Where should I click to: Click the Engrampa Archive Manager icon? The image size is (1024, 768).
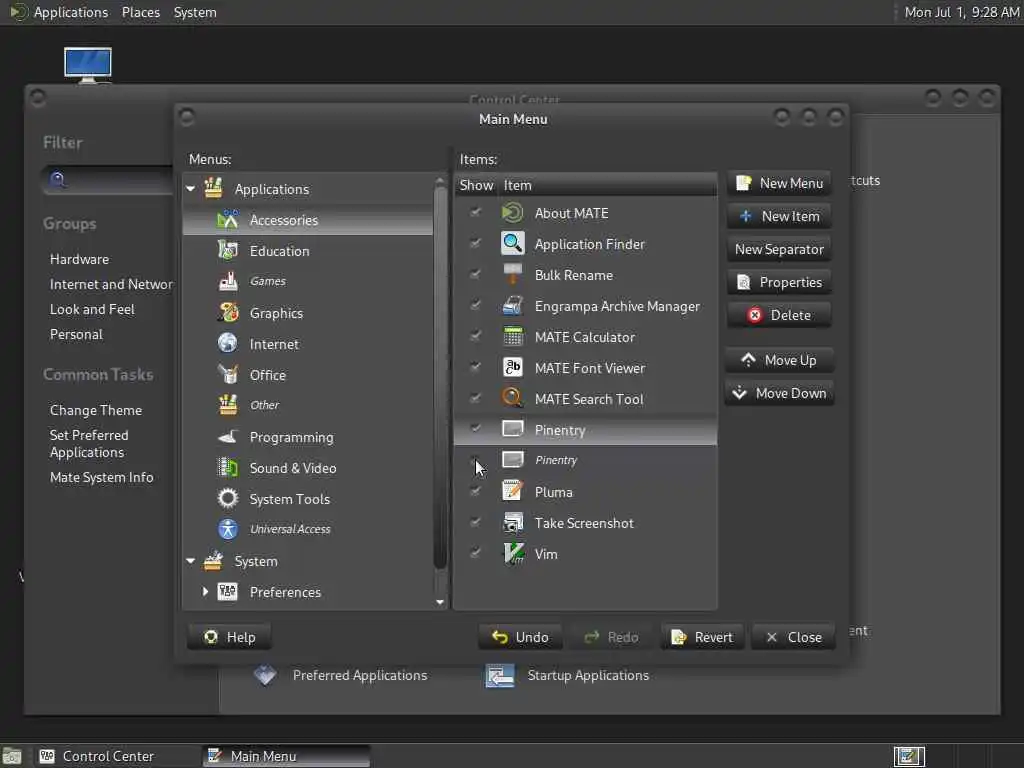tap(513, 306)
